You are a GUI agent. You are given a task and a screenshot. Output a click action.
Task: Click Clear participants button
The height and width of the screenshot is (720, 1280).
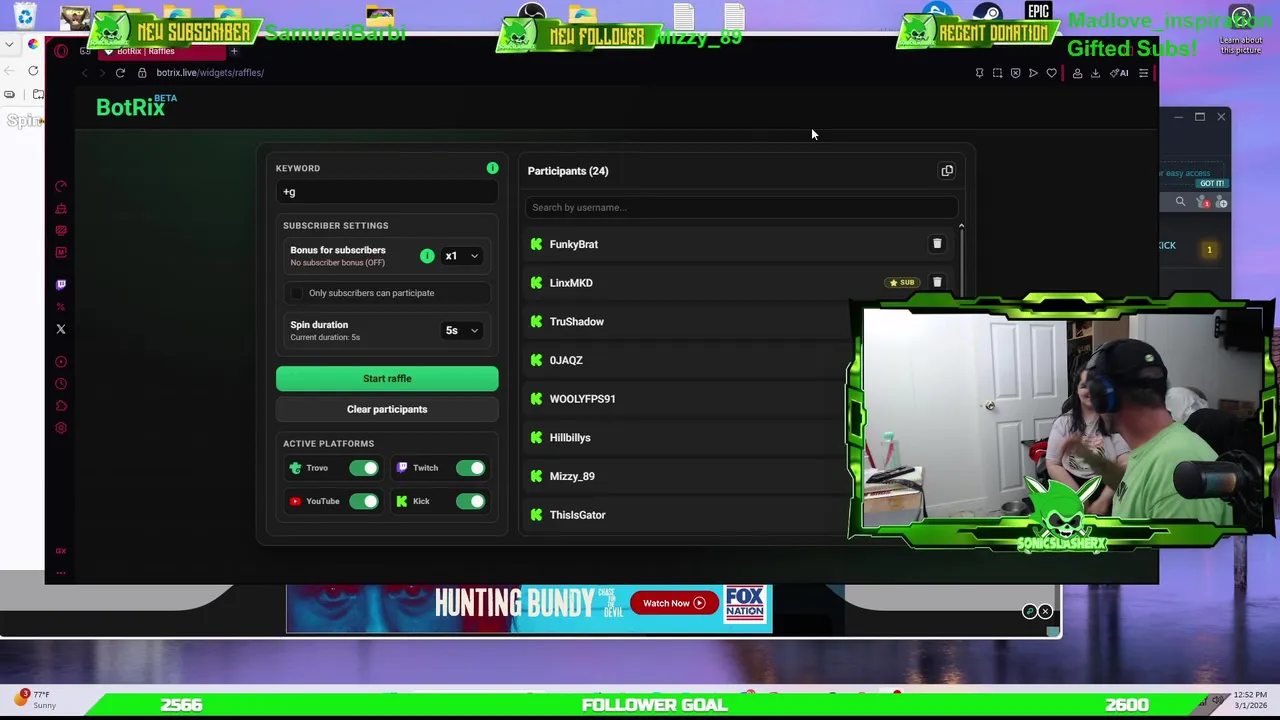[x=387, y=409]
